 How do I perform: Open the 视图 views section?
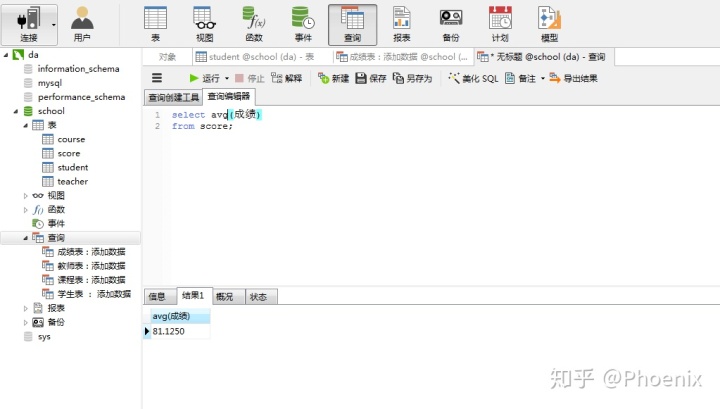[x=205, y=25]
